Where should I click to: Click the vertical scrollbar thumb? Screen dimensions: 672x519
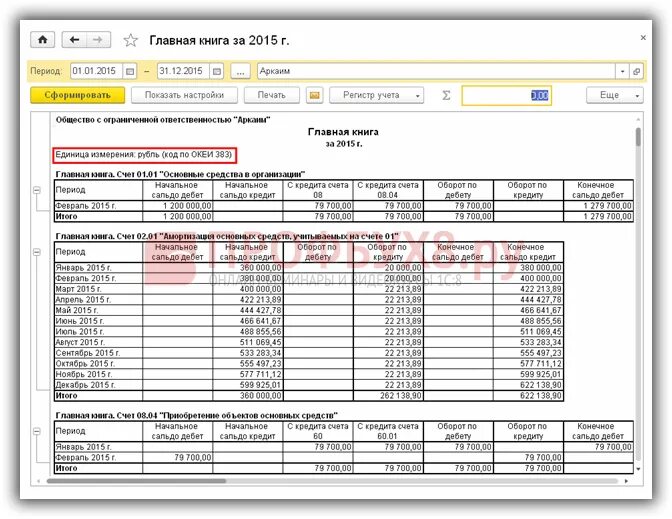pos(638,137)
